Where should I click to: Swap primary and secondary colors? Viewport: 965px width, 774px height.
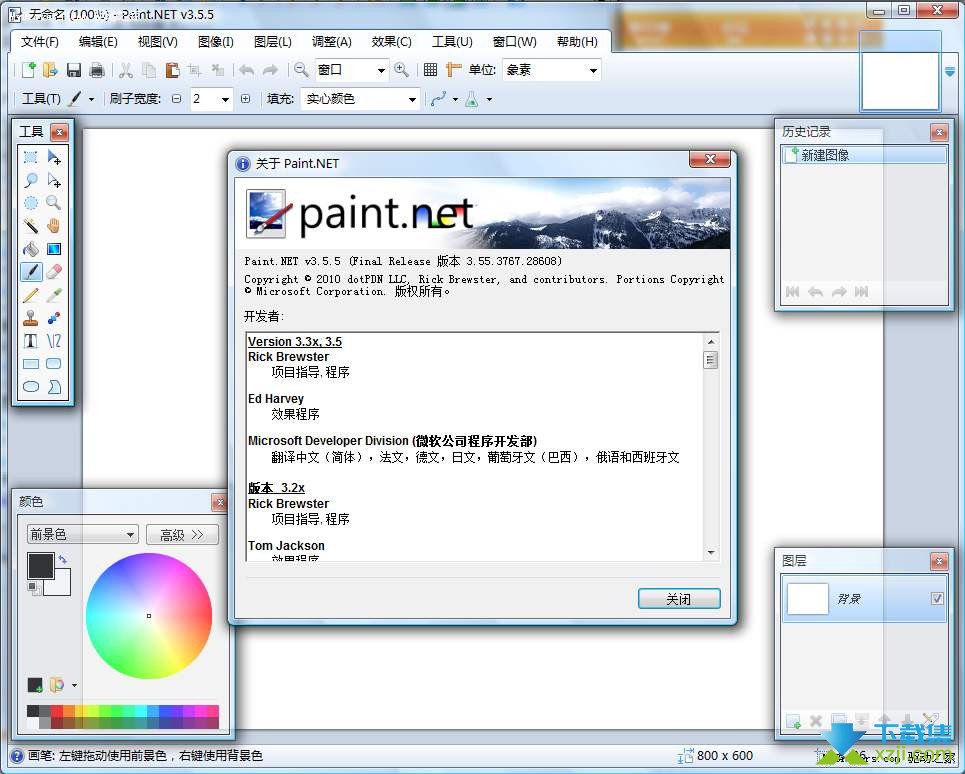63,559
